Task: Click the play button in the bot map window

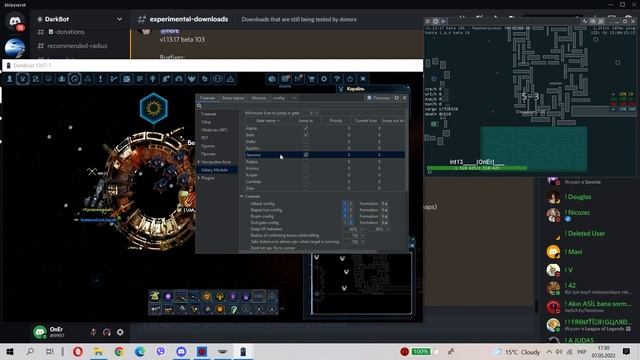Action: point(444,21)
